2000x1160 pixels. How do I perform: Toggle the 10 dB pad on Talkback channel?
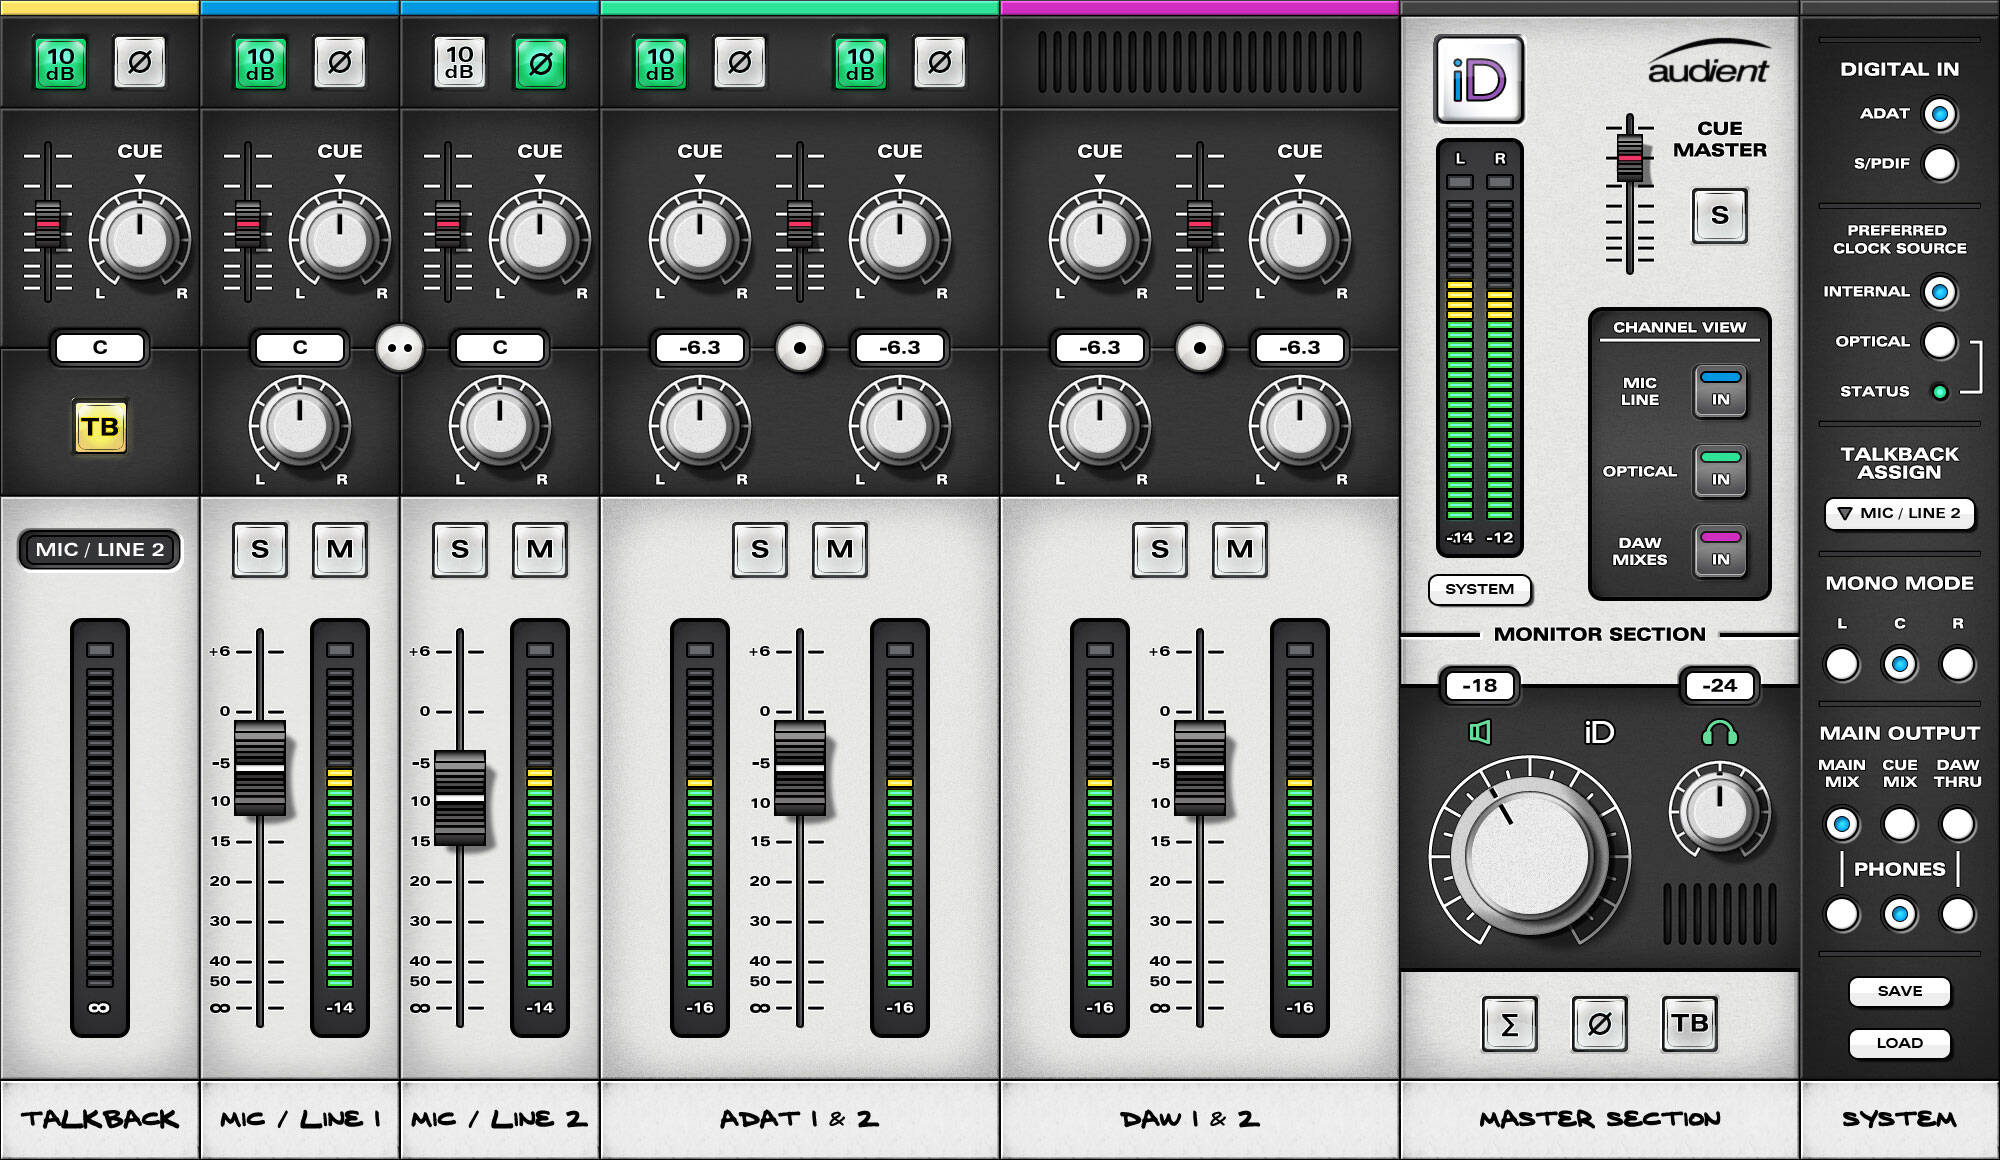60,63
